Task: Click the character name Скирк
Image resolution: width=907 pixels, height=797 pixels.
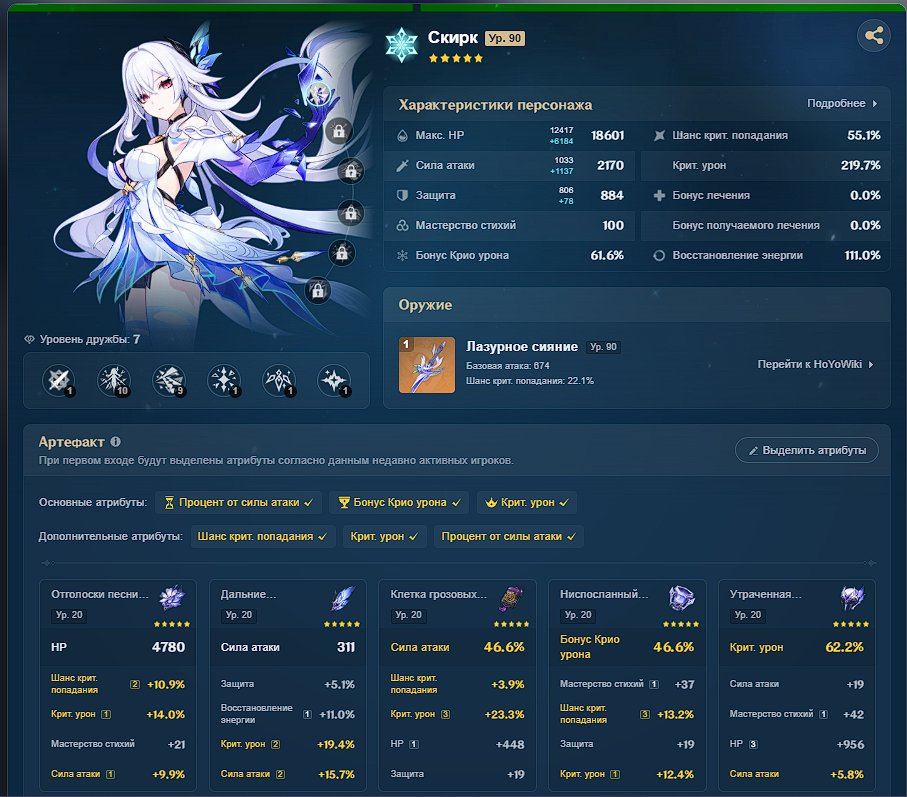Action: (x=452, y=38)
